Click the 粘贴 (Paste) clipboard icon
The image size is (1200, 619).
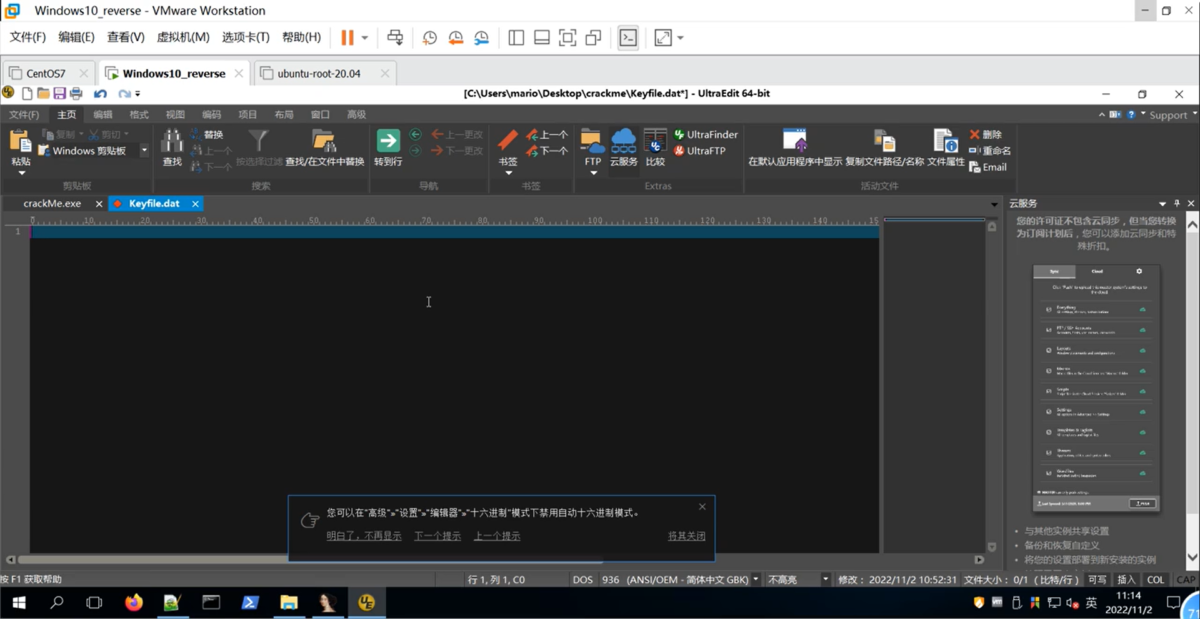[21, 142]
